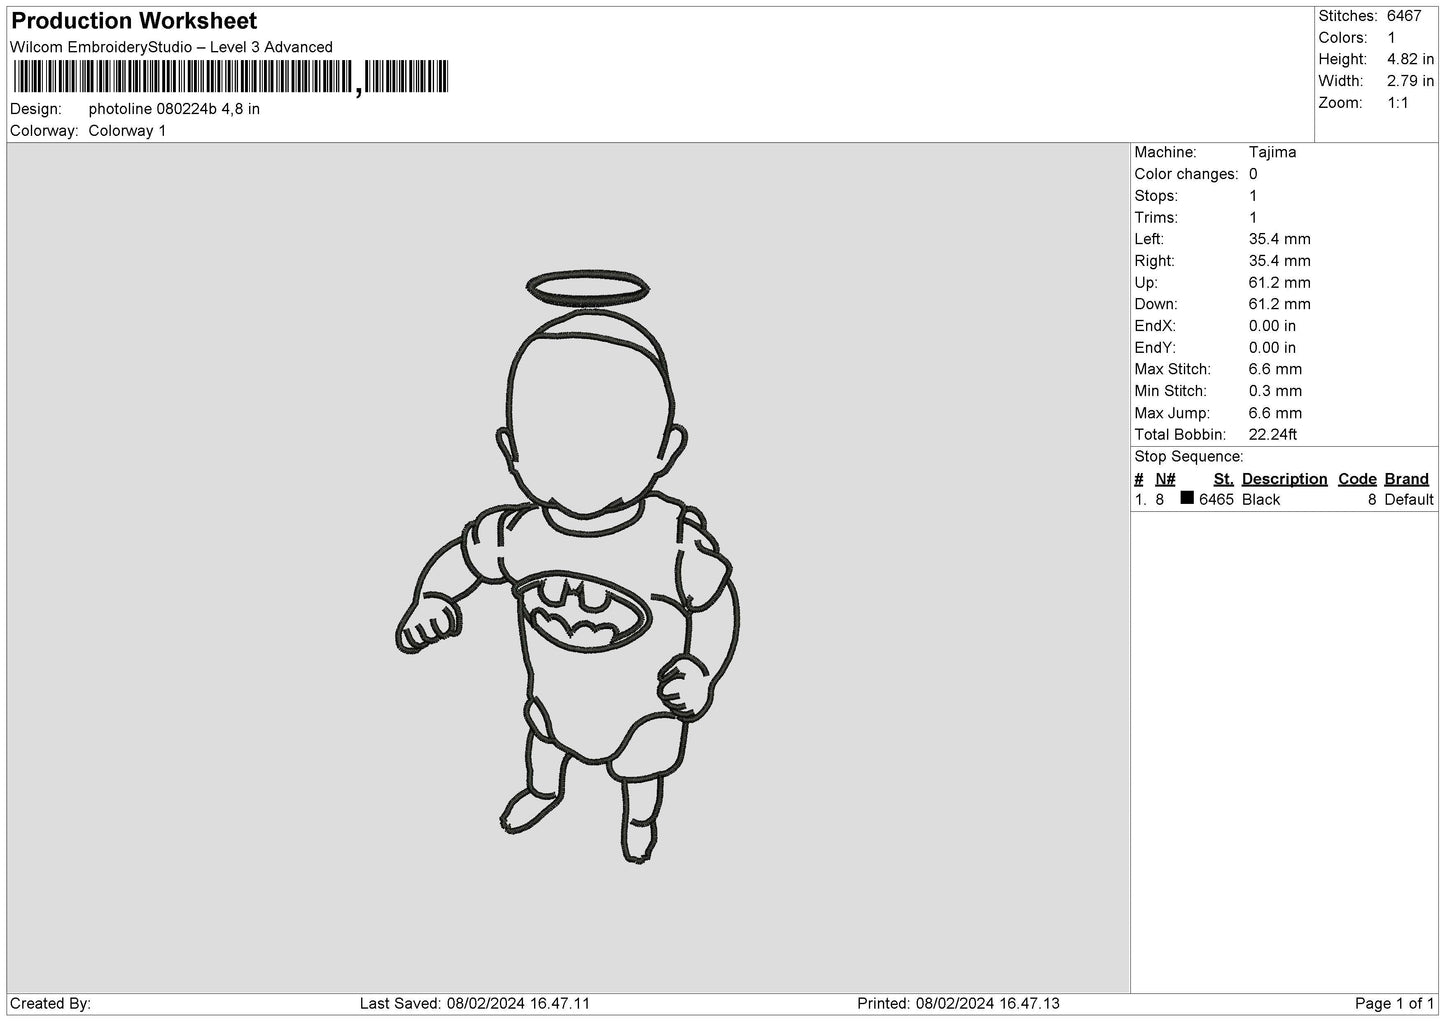Image resolution: width=1445 pixels, height=1021 pixels.
Task: Select the 'Colorway 1' value
Action: (127, 131)
